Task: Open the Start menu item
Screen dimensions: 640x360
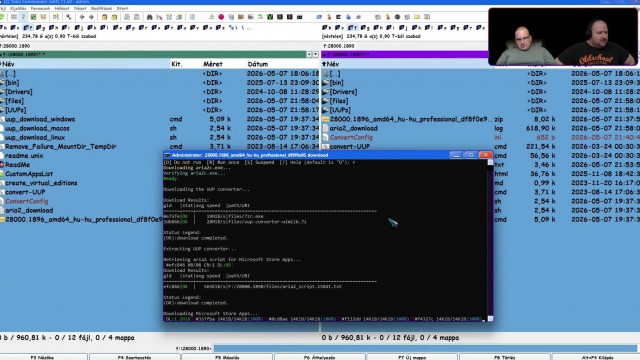Action: click(122, 8)
